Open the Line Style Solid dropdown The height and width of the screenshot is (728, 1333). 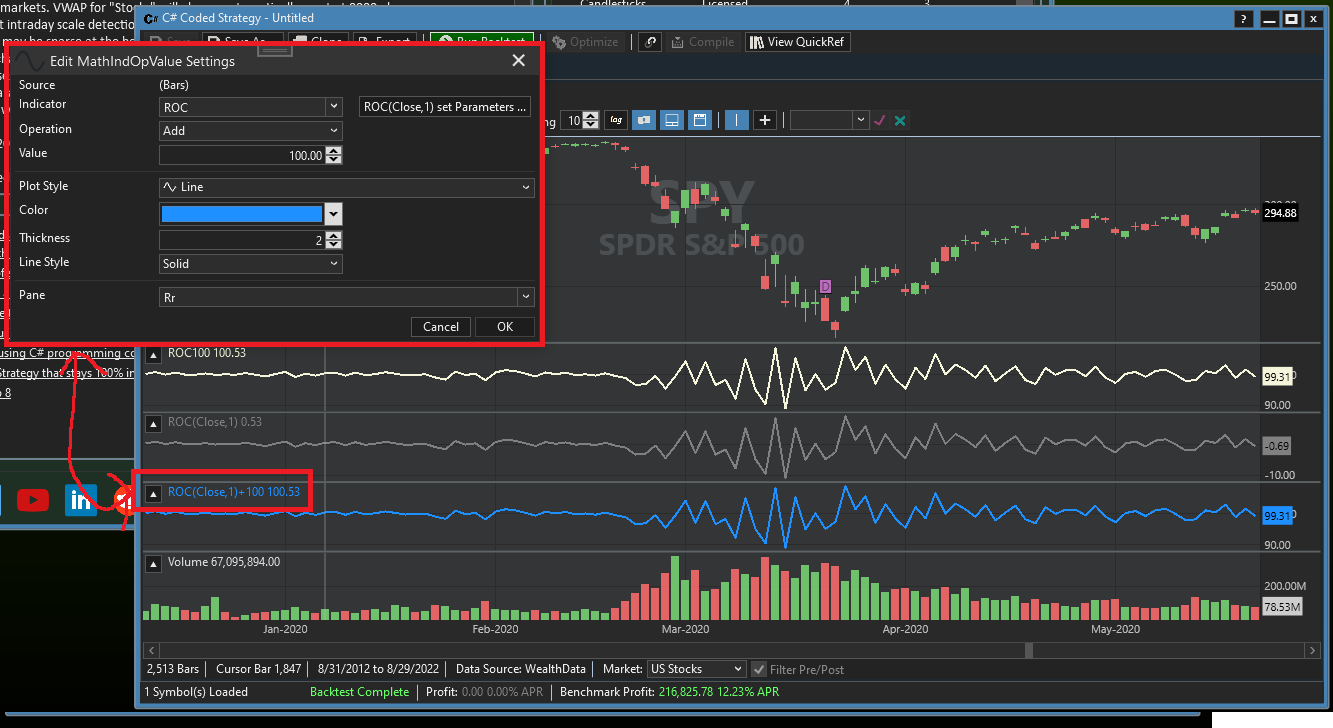(x=251, y=264)
